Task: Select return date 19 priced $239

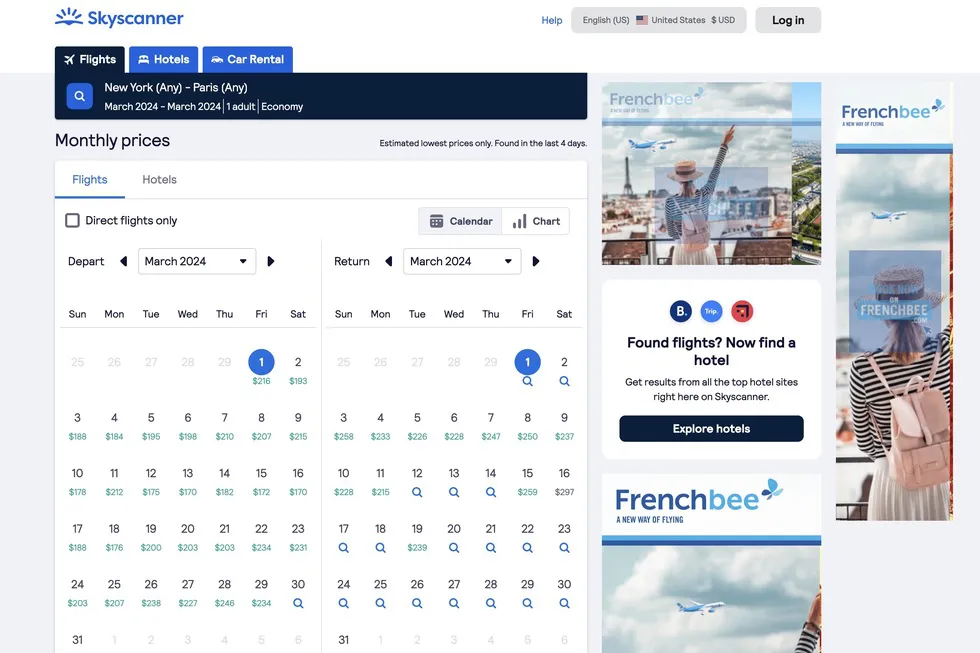Action: (x=417, y=537)
